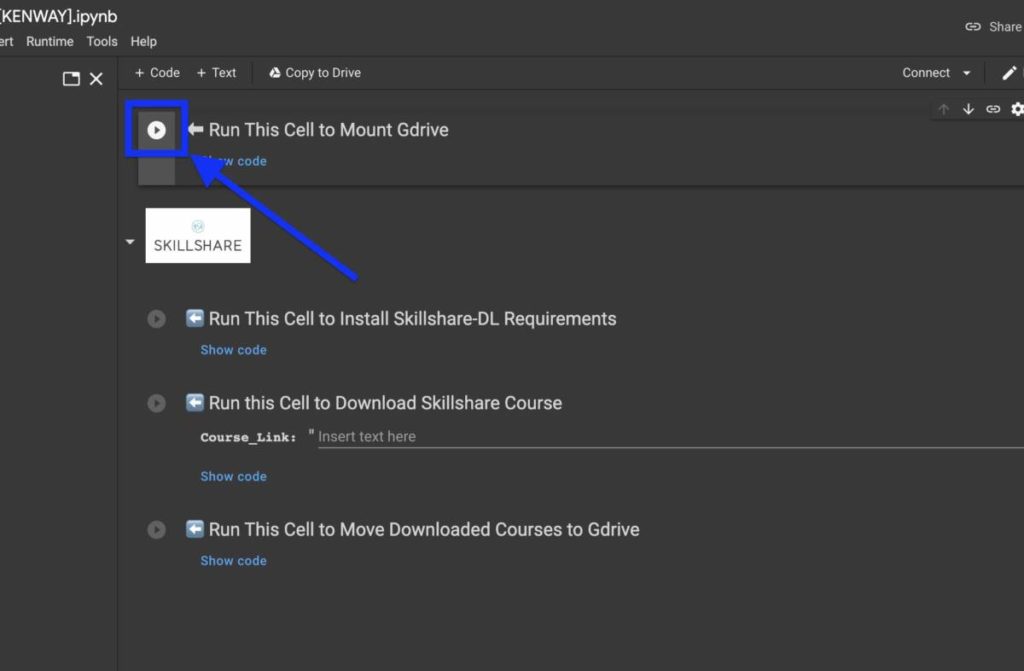Click the SKILLSHARE logo image
The height and width of the screenshot is (671, 1024).
pos(198,236)
